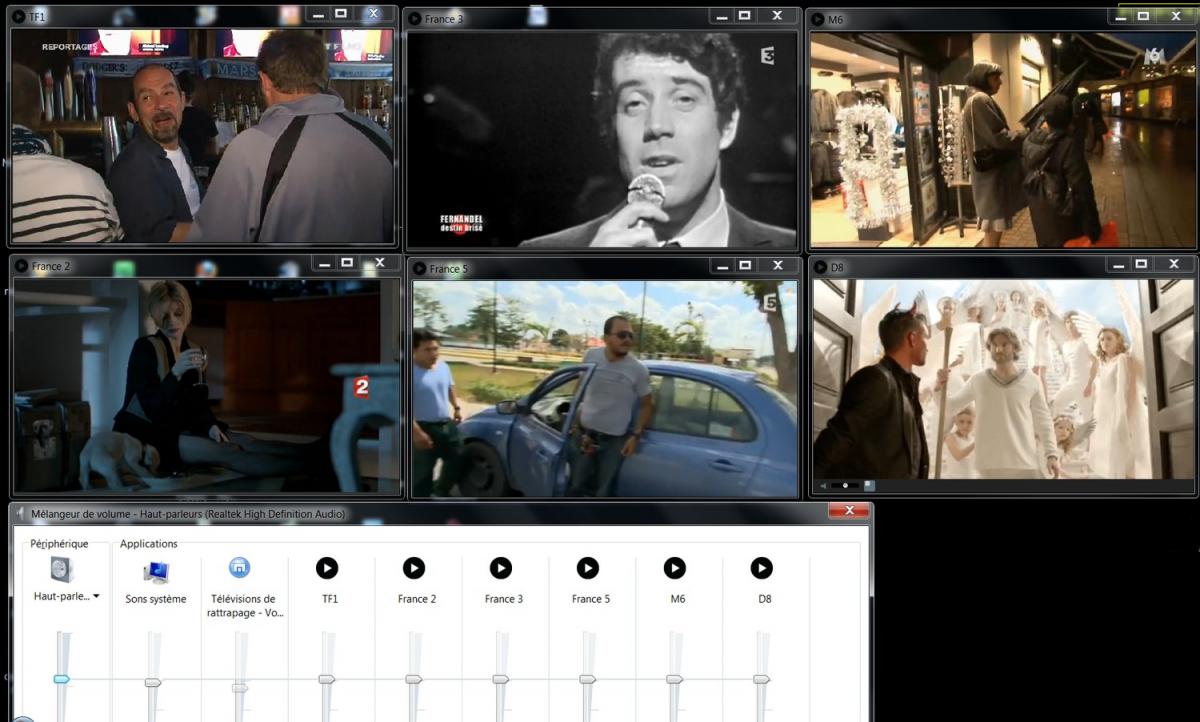Image resolution: width=1200 pixels, height=722 pixels.
Task: Click the Sons système icon in the volume mixer
Action: click(x=155, y=571)
